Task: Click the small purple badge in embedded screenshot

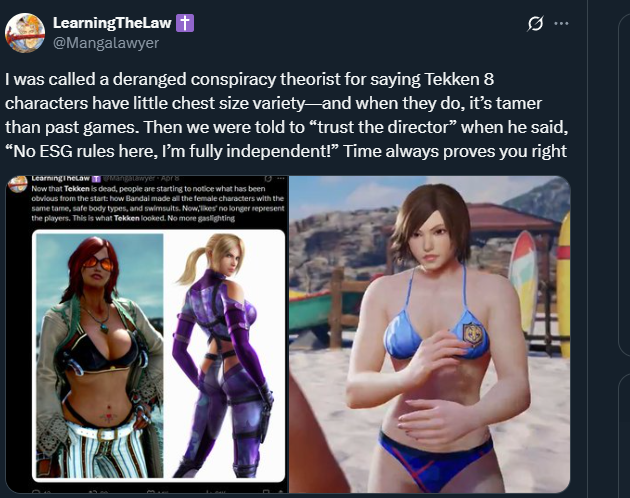Action: [x=96, y=178]
